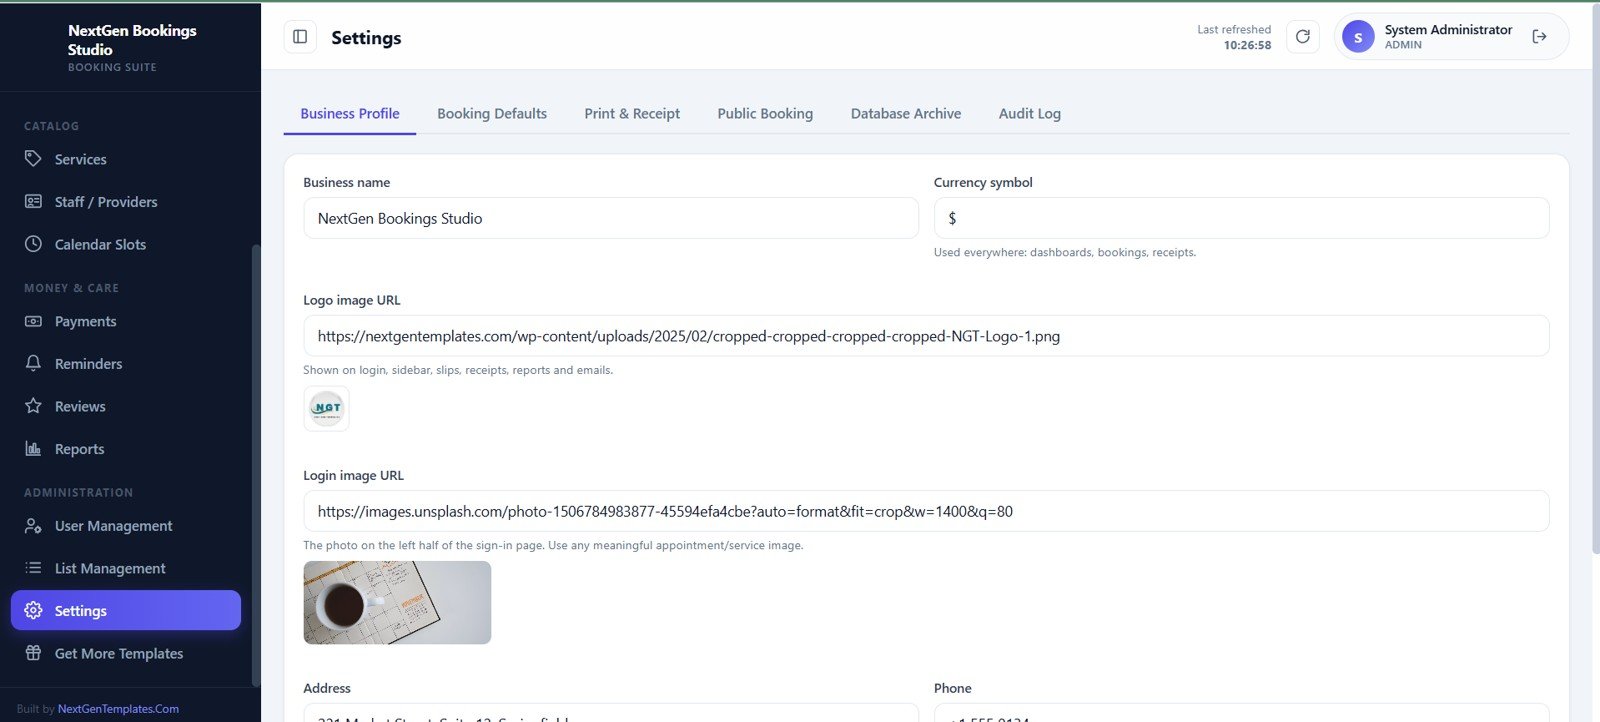The height and width of the screenshot is (722, 1600).
Task: Switch to the Booking Defaults tab
Action: [x=492, y=114]
